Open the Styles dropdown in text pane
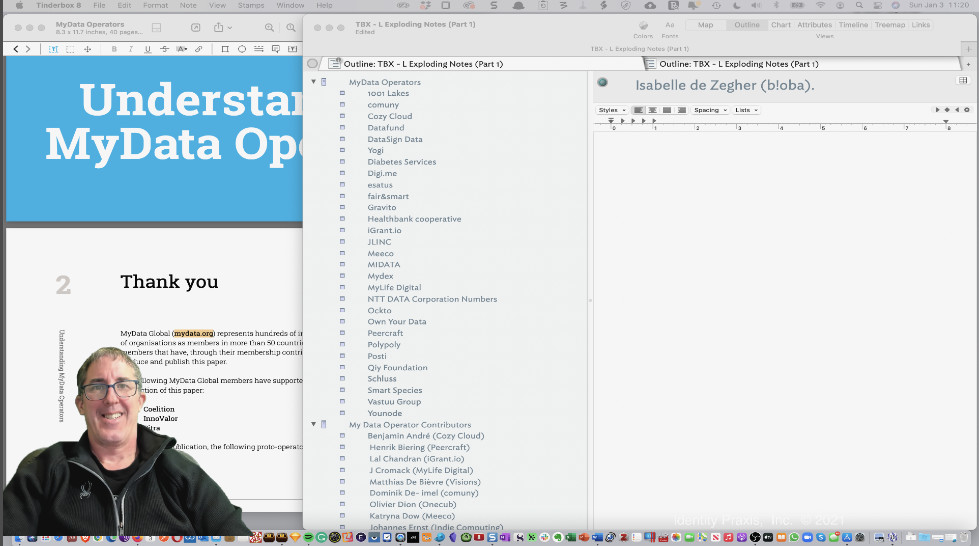This screenshot has width=979, height=546. click(x=612, y=110)
